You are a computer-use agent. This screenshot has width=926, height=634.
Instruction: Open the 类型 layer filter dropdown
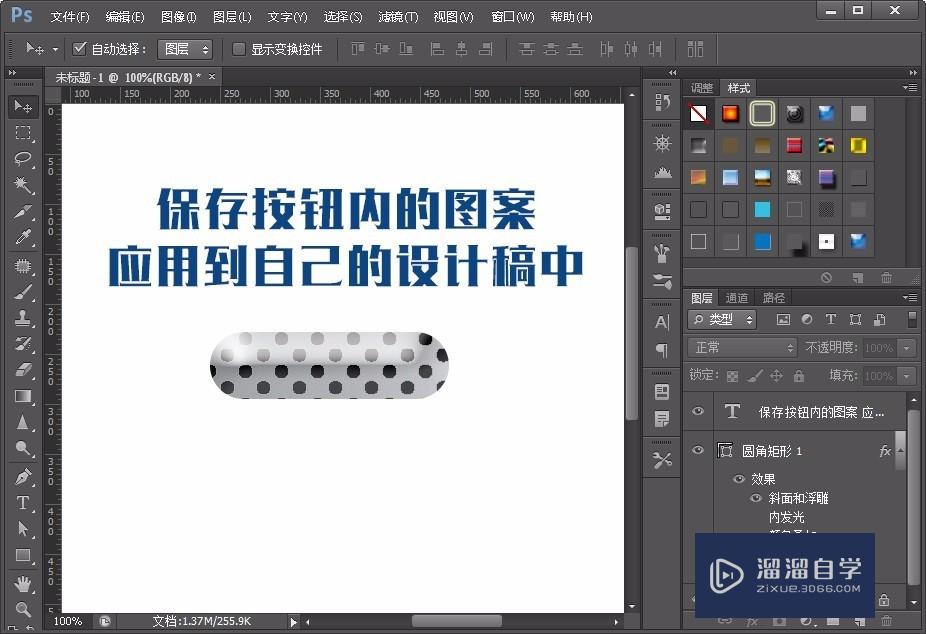click(722, 319)
